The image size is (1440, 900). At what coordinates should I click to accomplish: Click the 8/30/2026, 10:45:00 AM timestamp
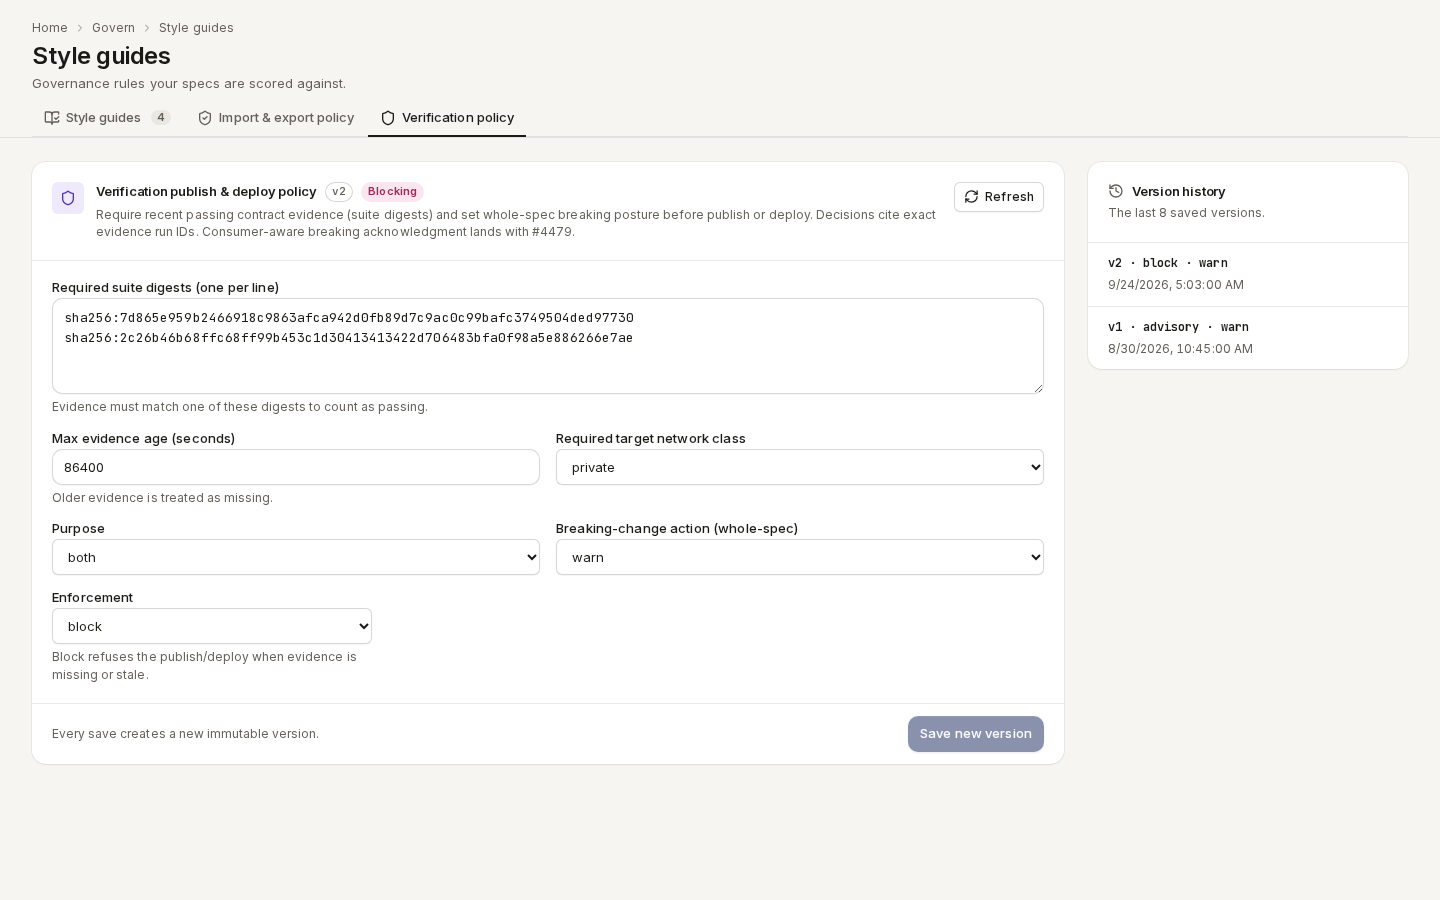(x=1180, y=349)
